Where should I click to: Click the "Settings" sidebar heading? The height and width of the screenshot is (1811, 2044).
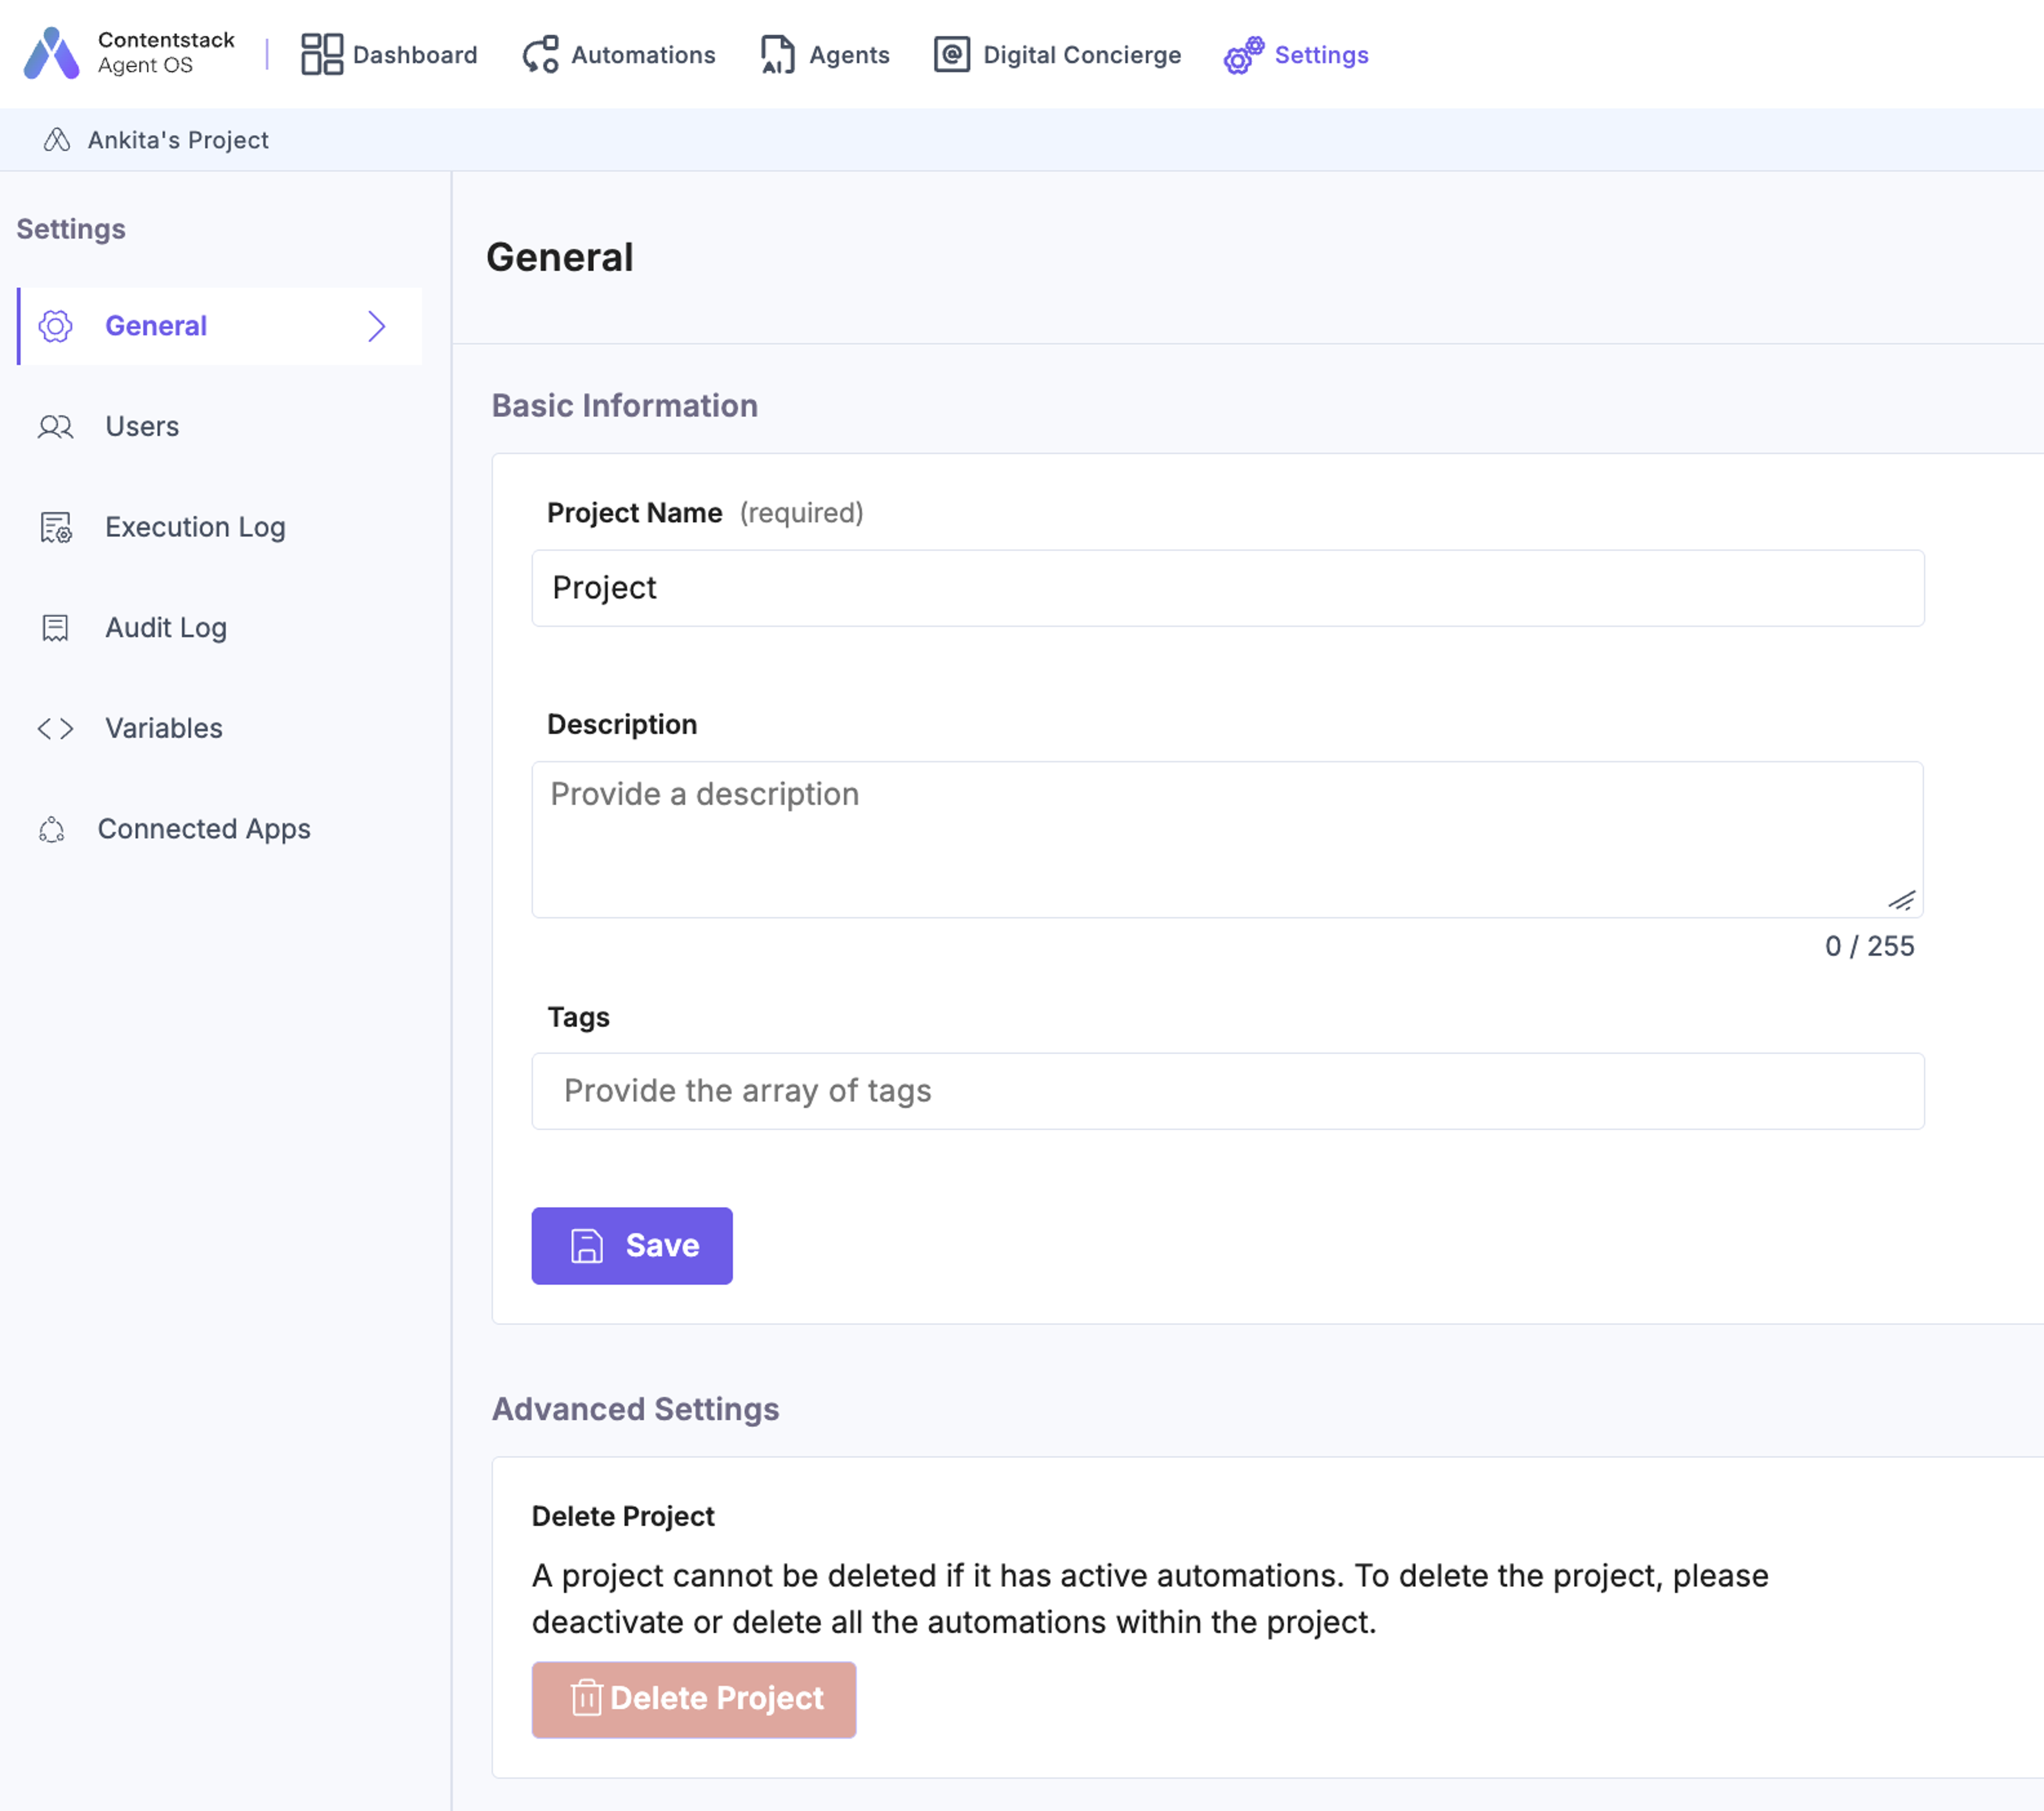click(x=71, y=229)
